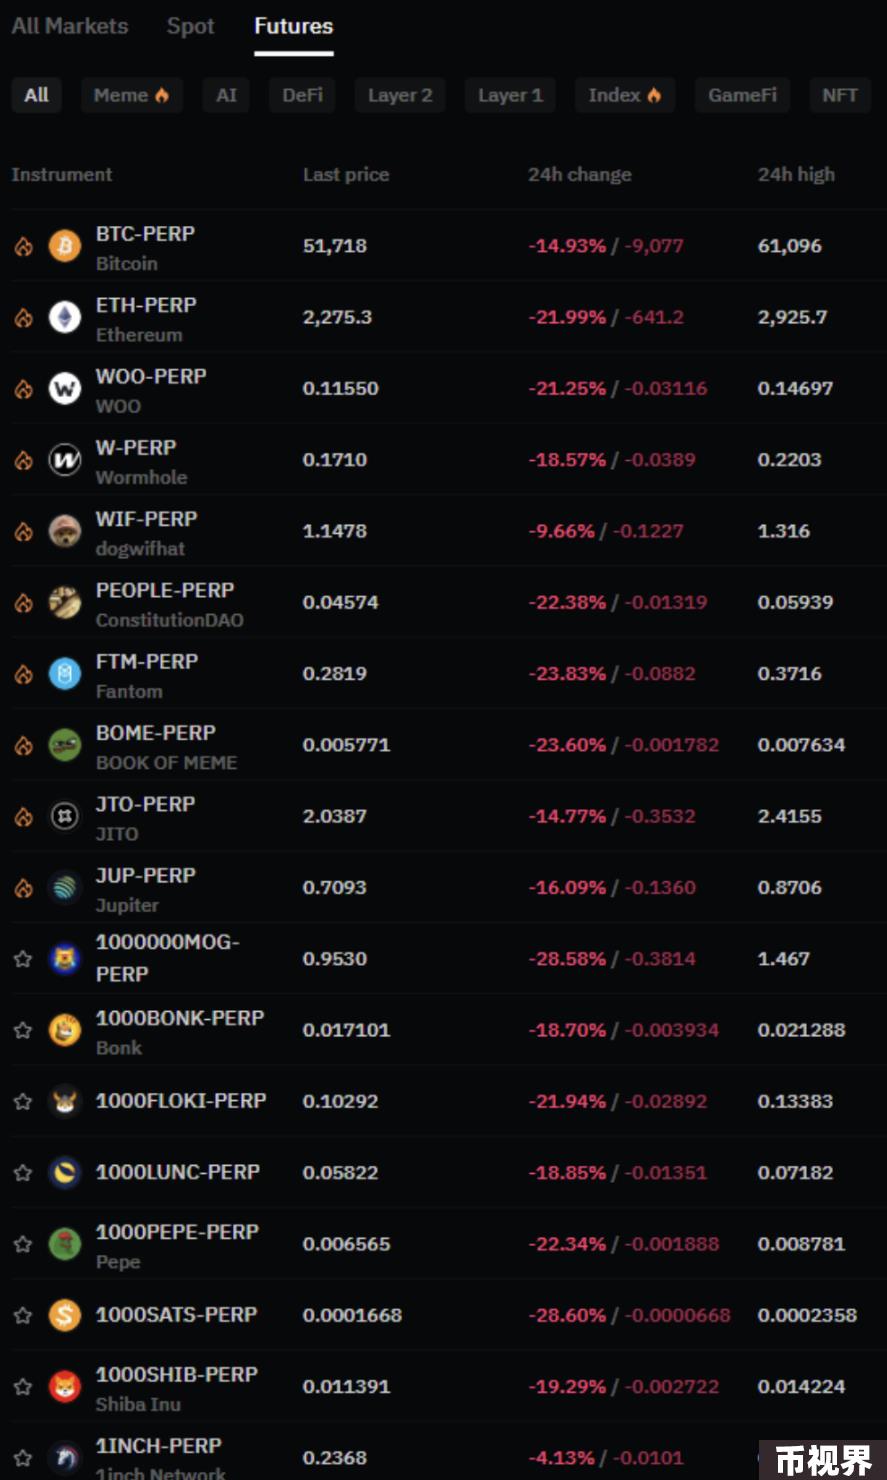Image resolution: width=887 pixels, height=1480 pixels.
Task: Click the Shiba Inu coin icon
Action: (x=65, y=1387)
